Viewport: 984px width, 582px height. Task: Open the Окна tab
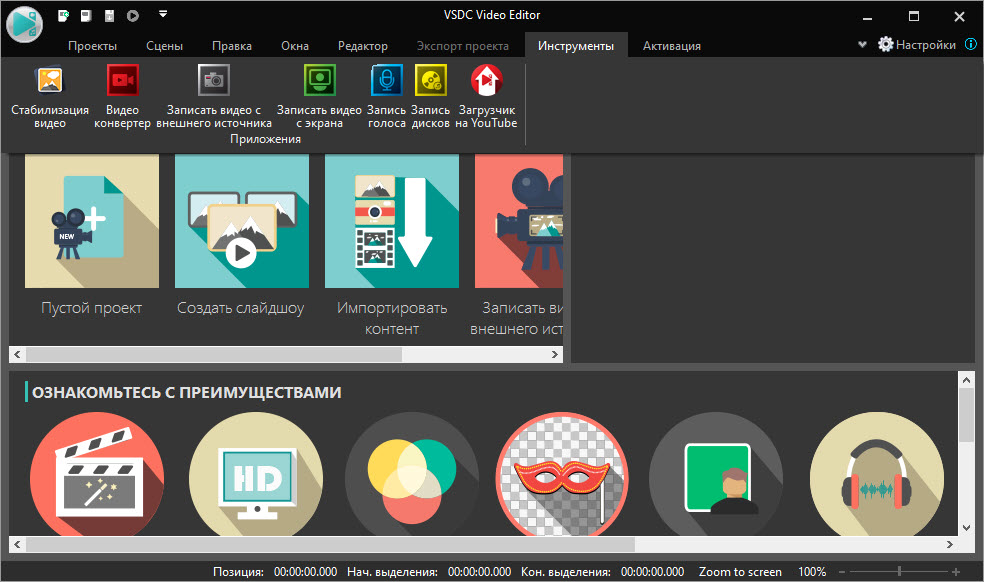click(x=295, y=46)
